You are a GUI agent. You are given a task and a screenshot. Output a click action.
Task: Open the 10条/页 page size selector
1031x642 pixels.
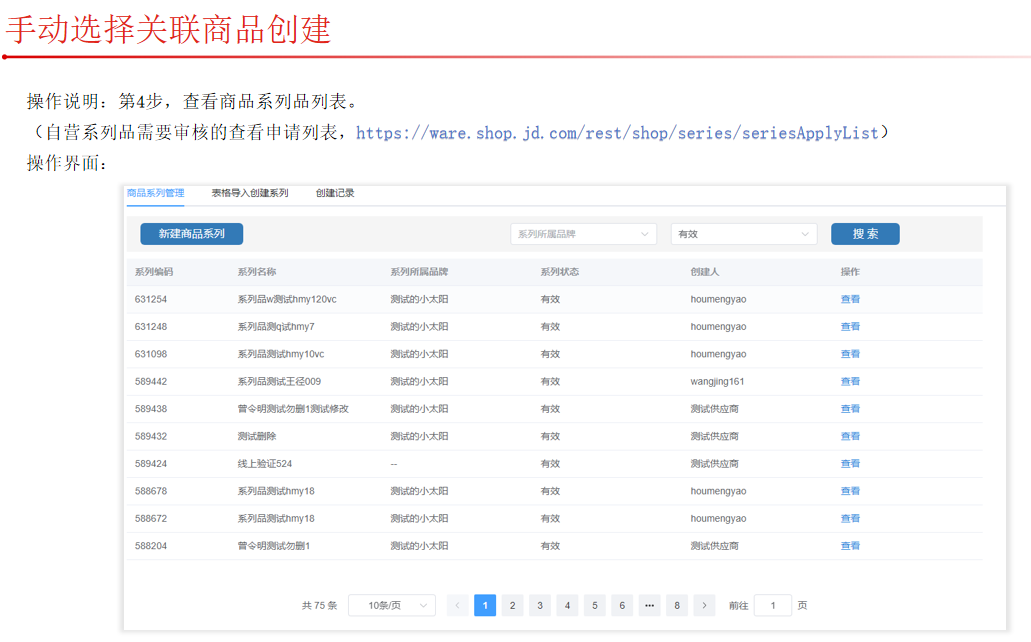391,605
